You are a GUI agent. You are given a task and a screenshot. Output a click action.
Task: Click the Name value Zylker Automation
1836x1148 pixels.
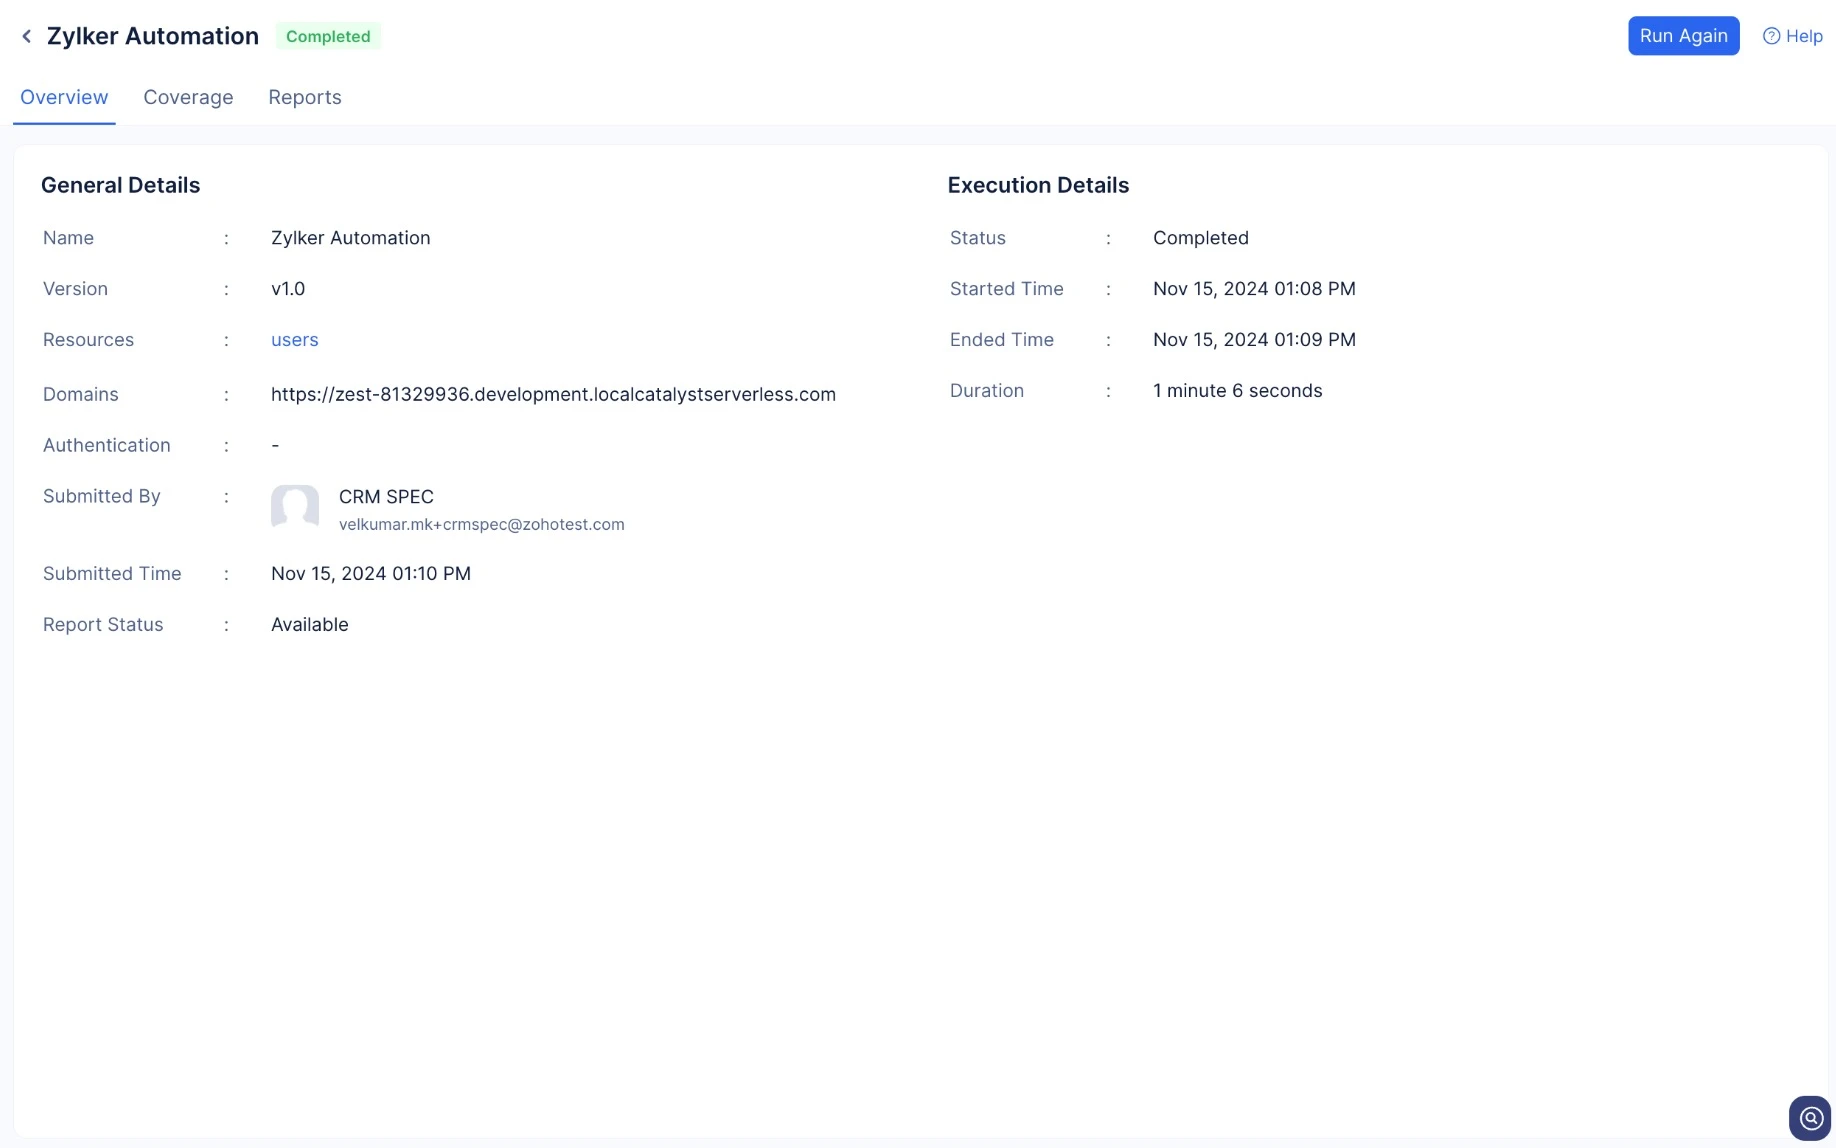[x=351, y=238]
